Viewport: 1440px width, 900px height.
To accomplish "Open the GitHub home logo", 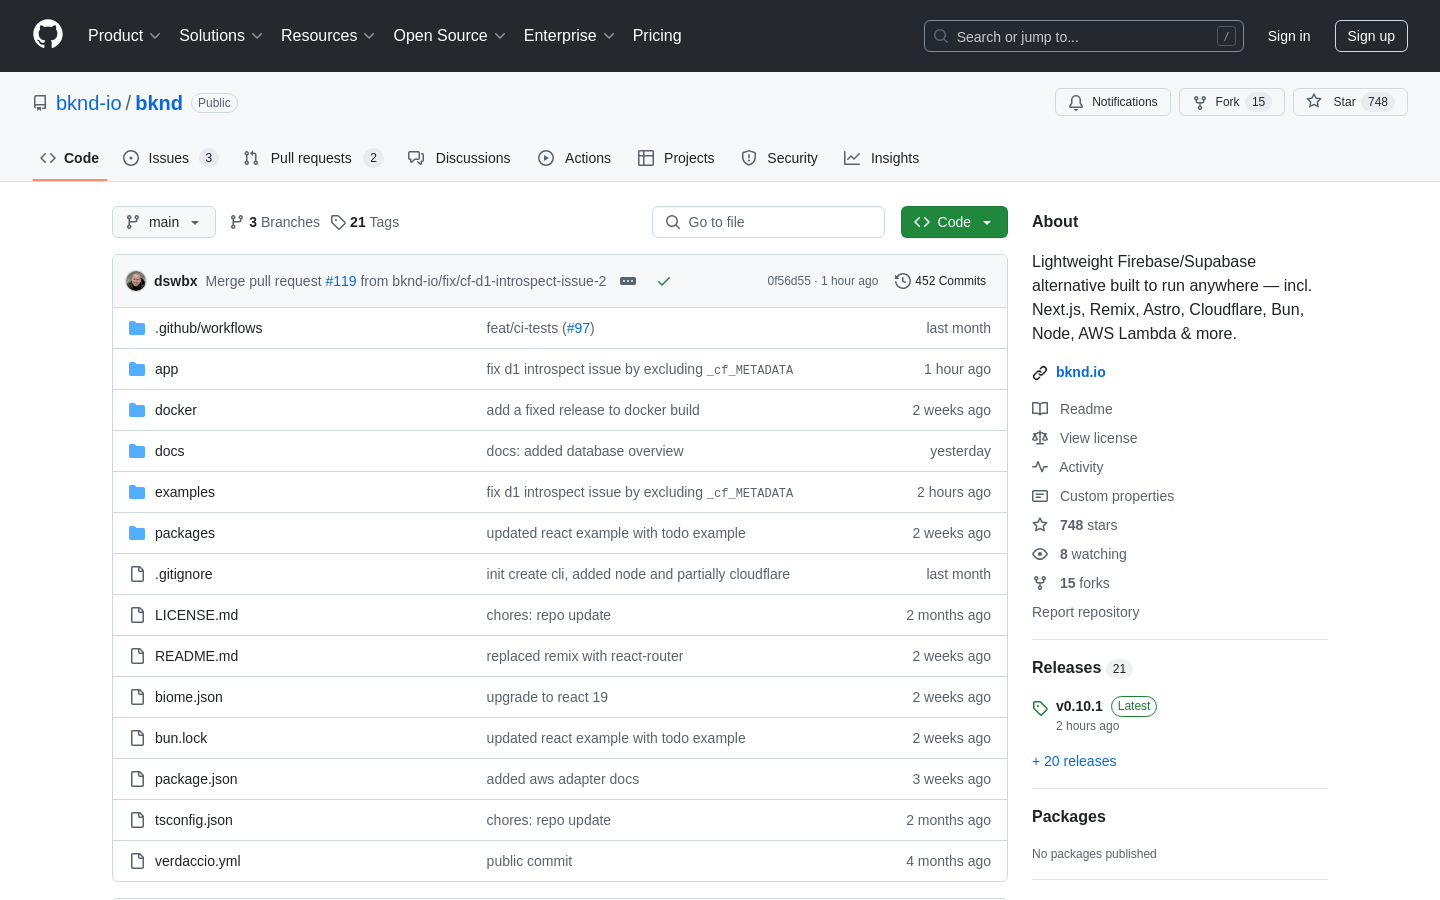I will tap(48, 35).
